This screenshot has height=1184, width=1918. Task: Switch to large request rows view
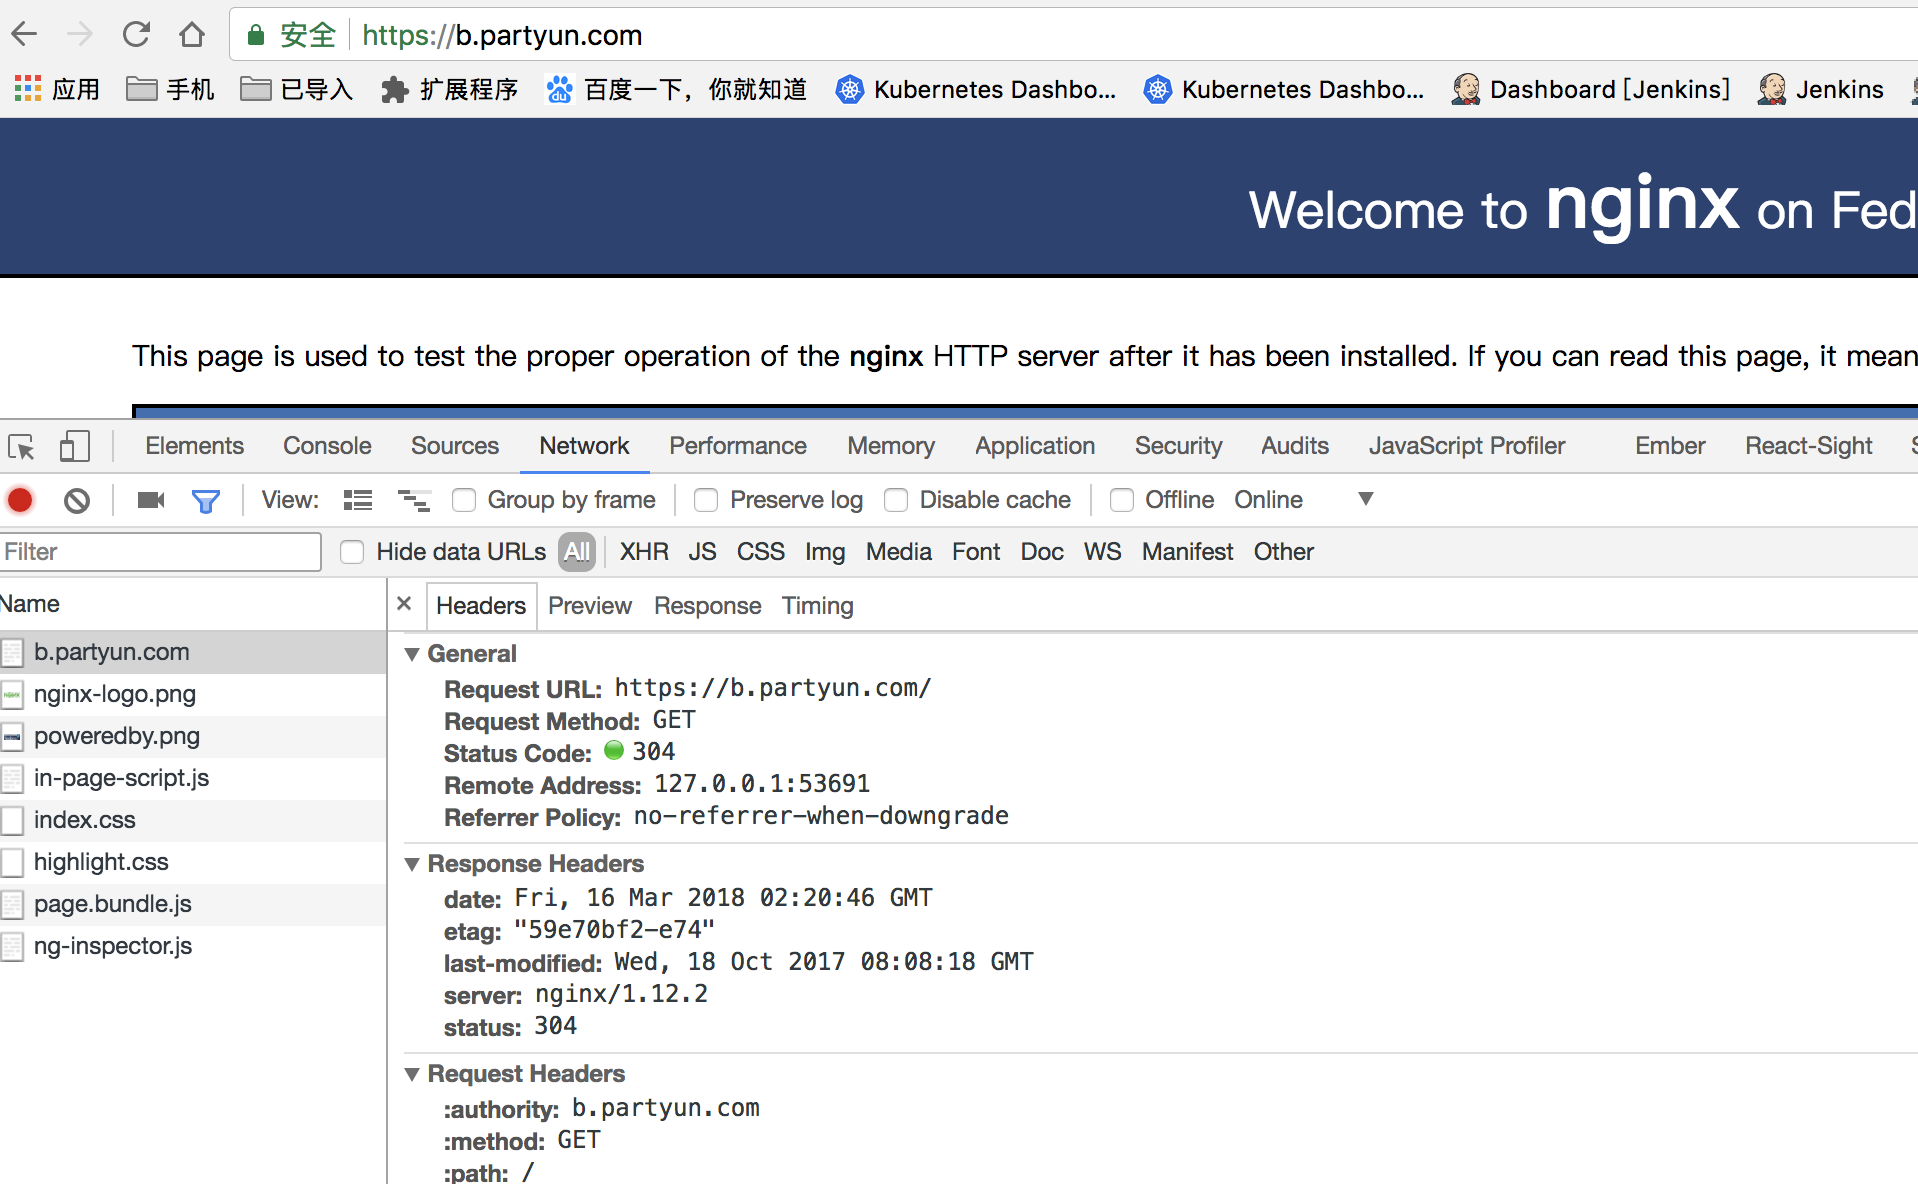[358, 500]
